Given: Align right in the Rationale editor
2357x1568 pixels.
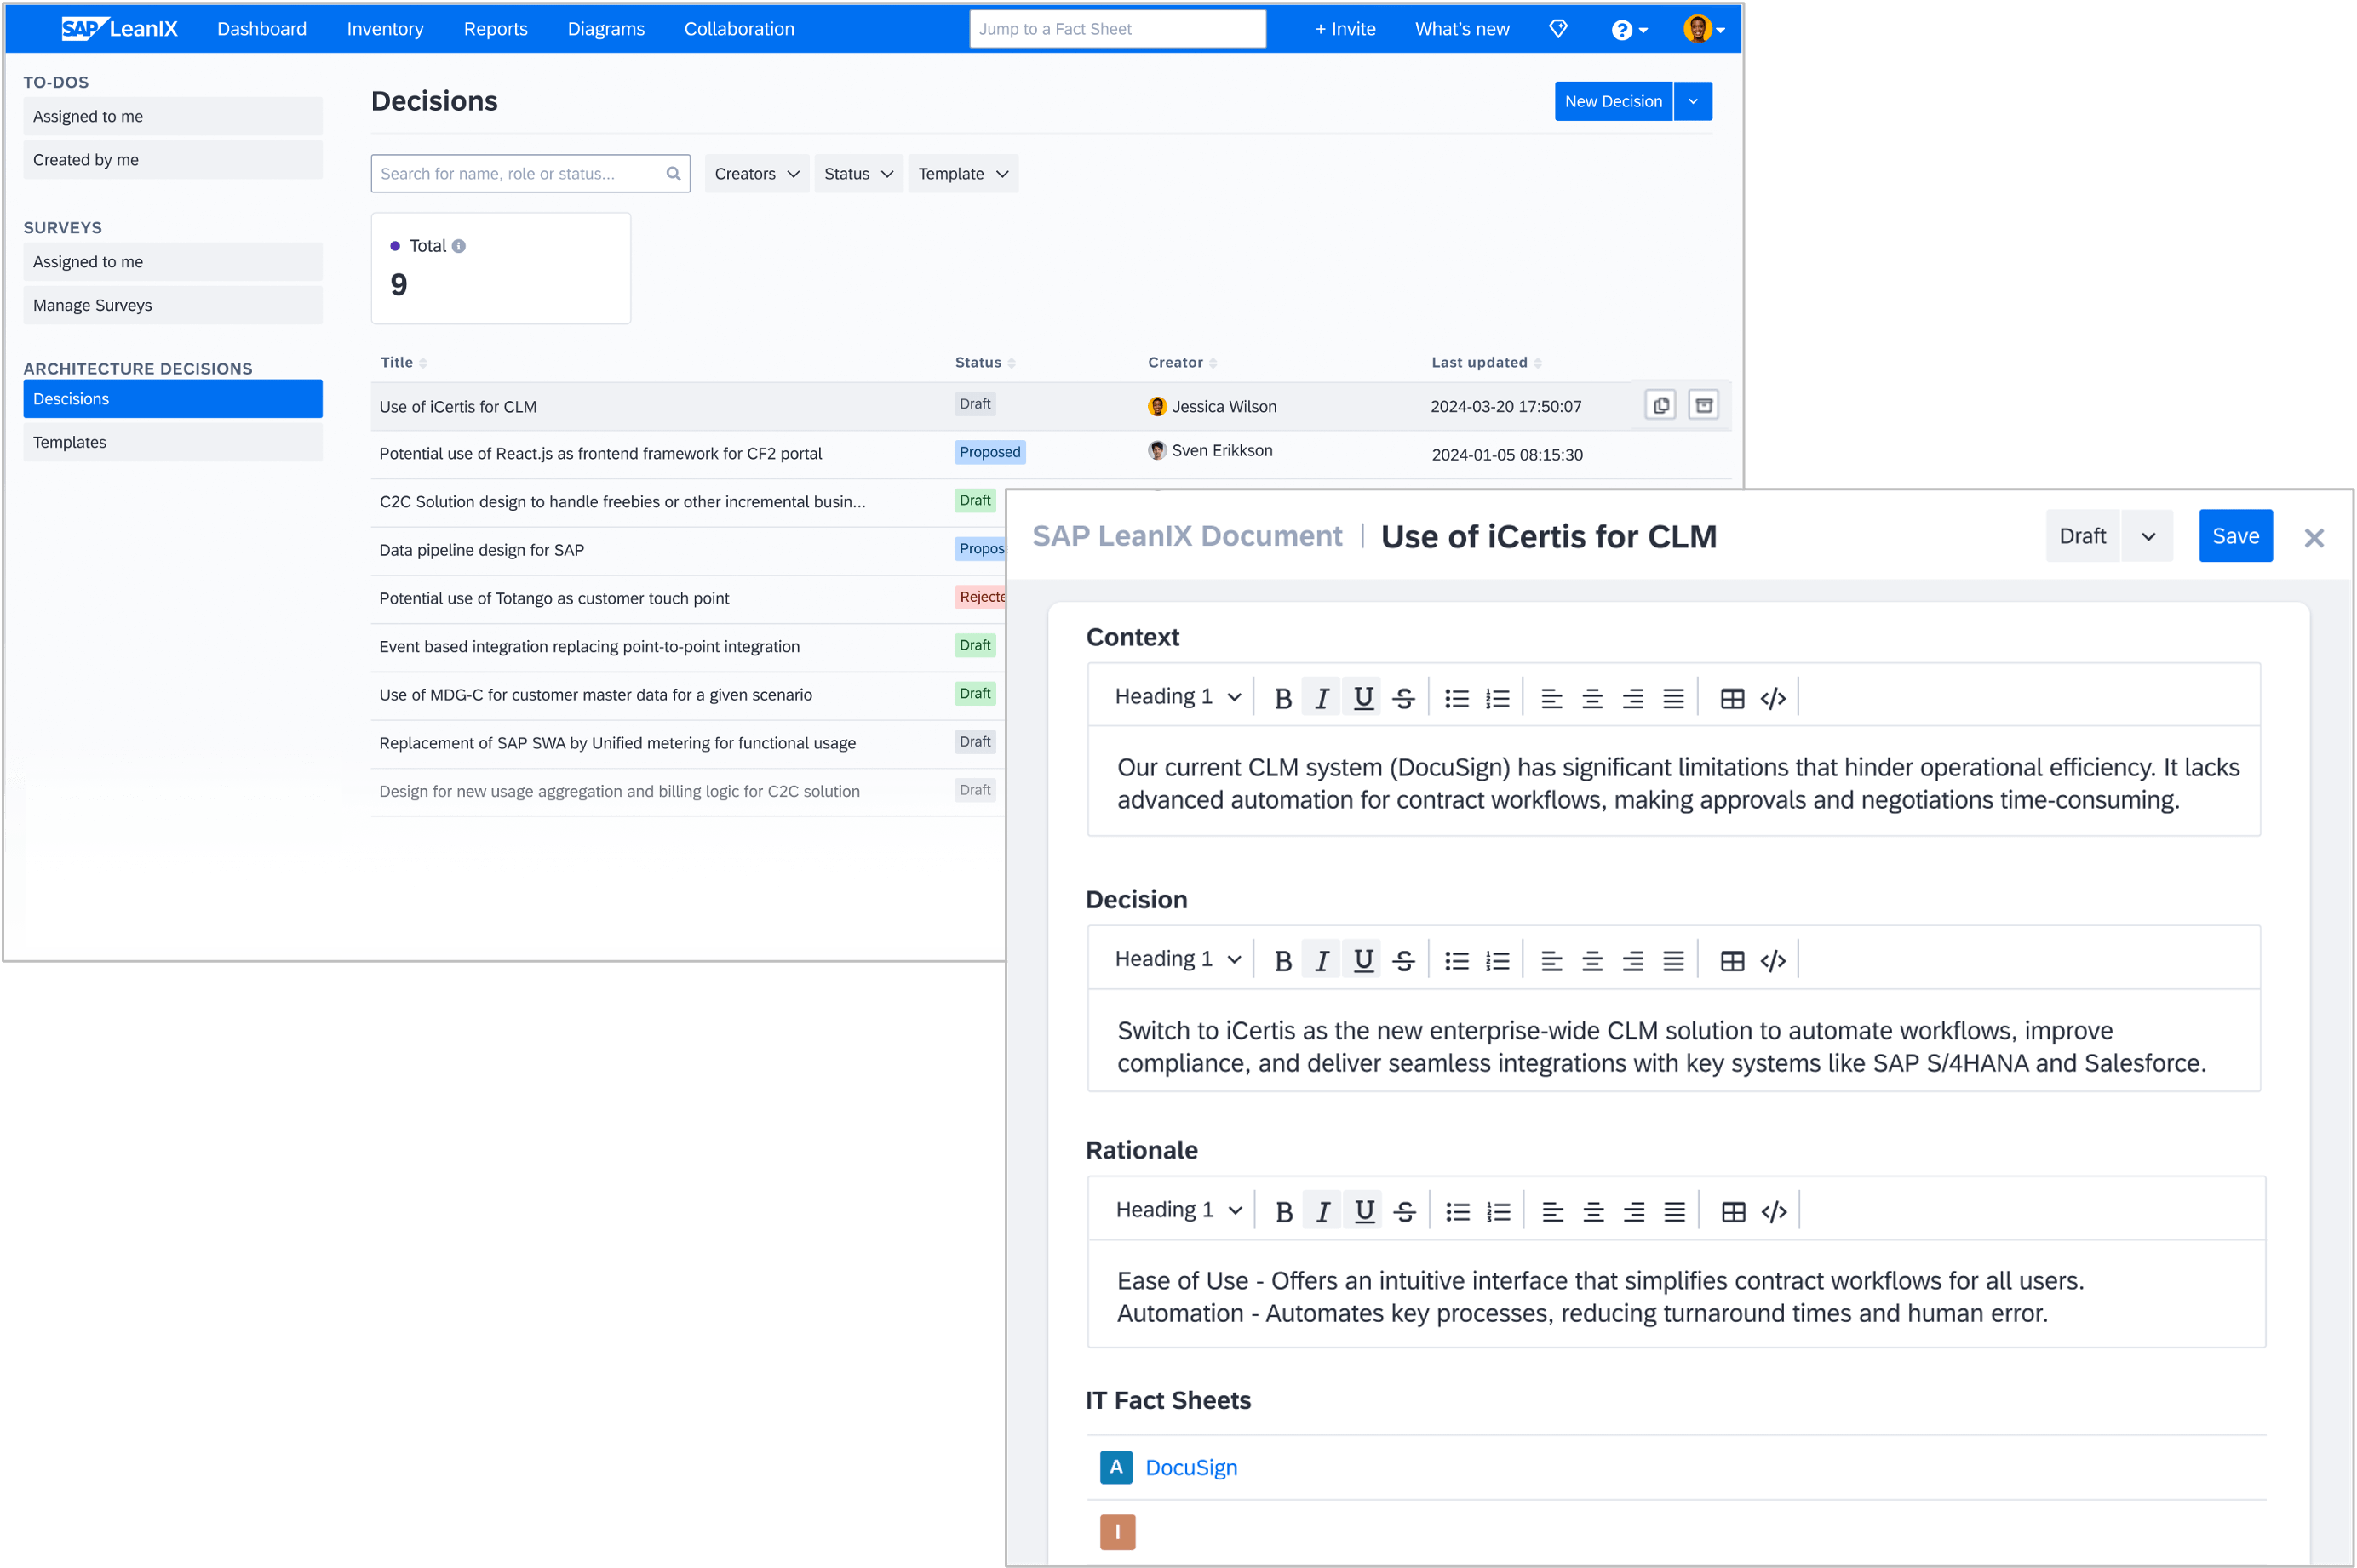Looking at the screenshot, I should click(x=1633, y=1212).
